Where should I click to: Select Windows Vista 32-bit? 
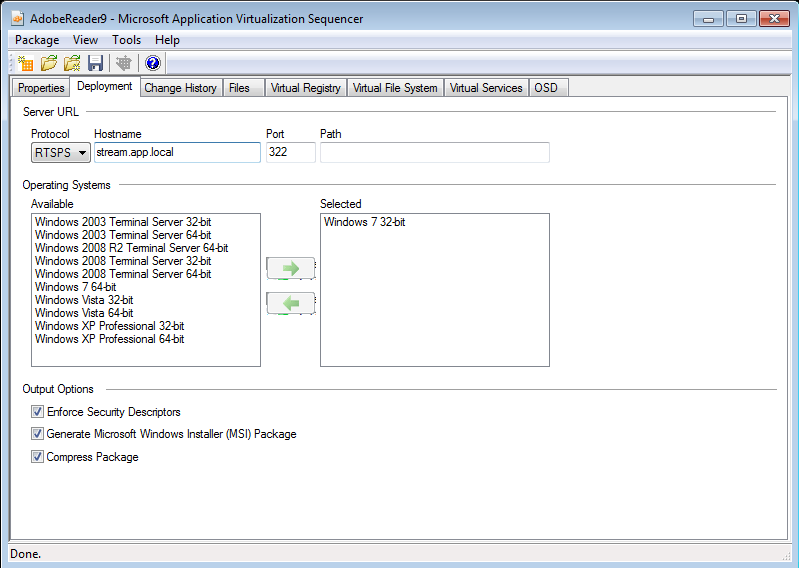[84, 300]
